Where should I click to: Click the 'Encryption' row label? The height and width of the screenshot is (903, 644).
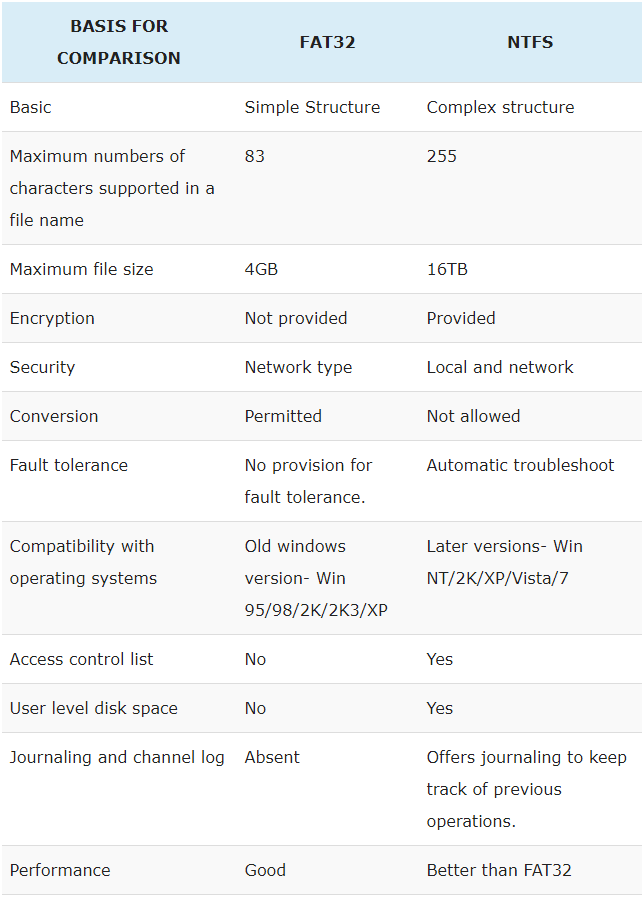[52, 318]
